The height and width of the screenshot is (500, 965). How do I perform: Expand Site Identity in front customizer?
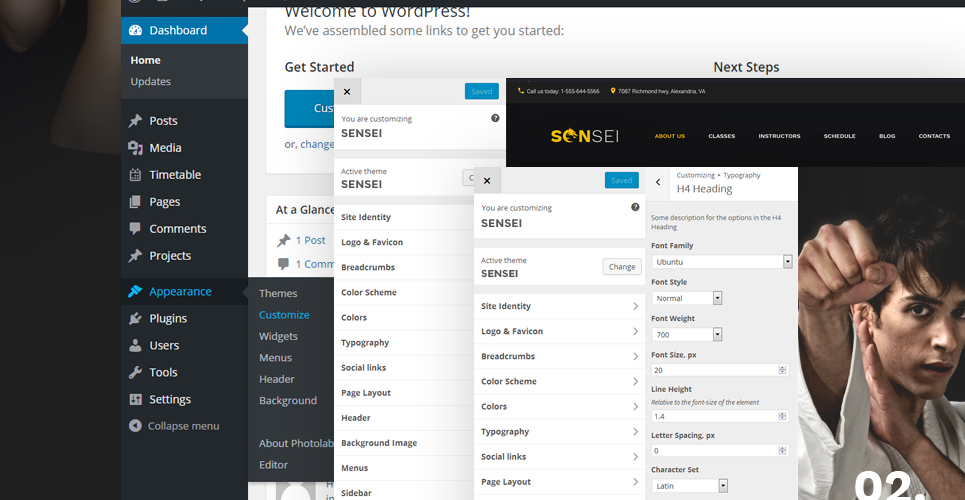point(559,306)
